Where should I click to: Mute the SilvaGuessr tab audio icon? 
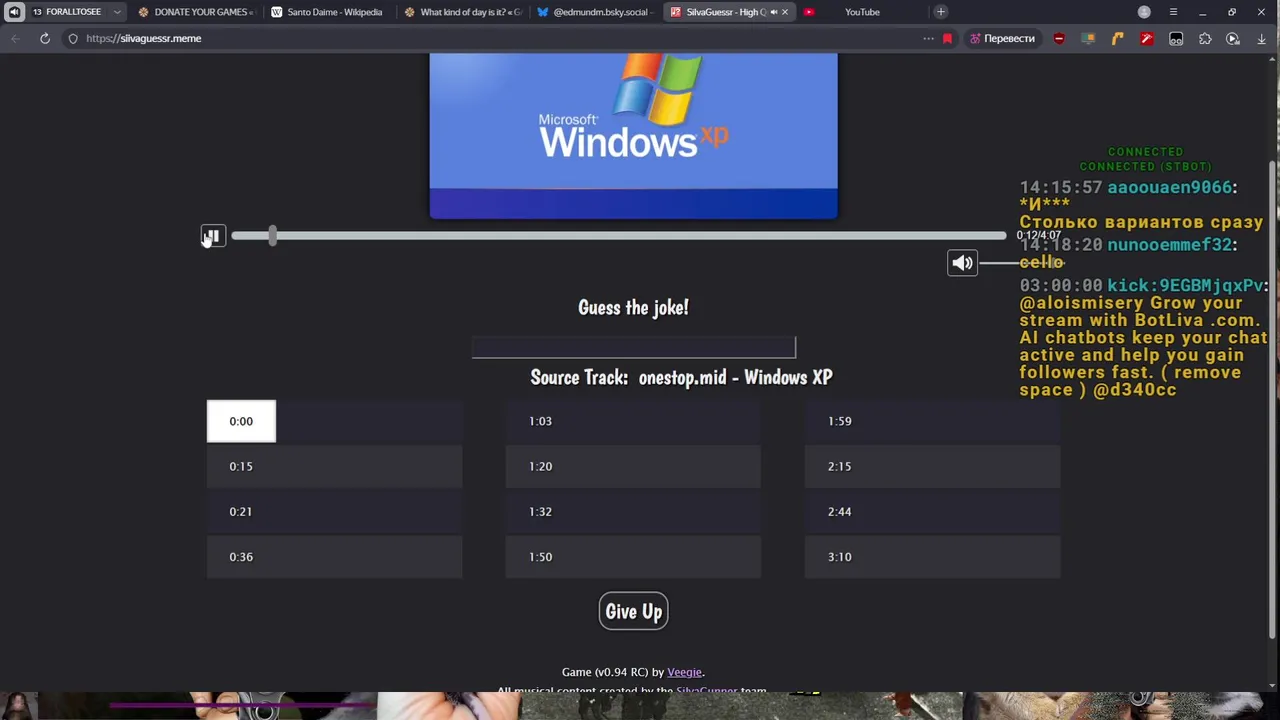(x=773, y=12)
